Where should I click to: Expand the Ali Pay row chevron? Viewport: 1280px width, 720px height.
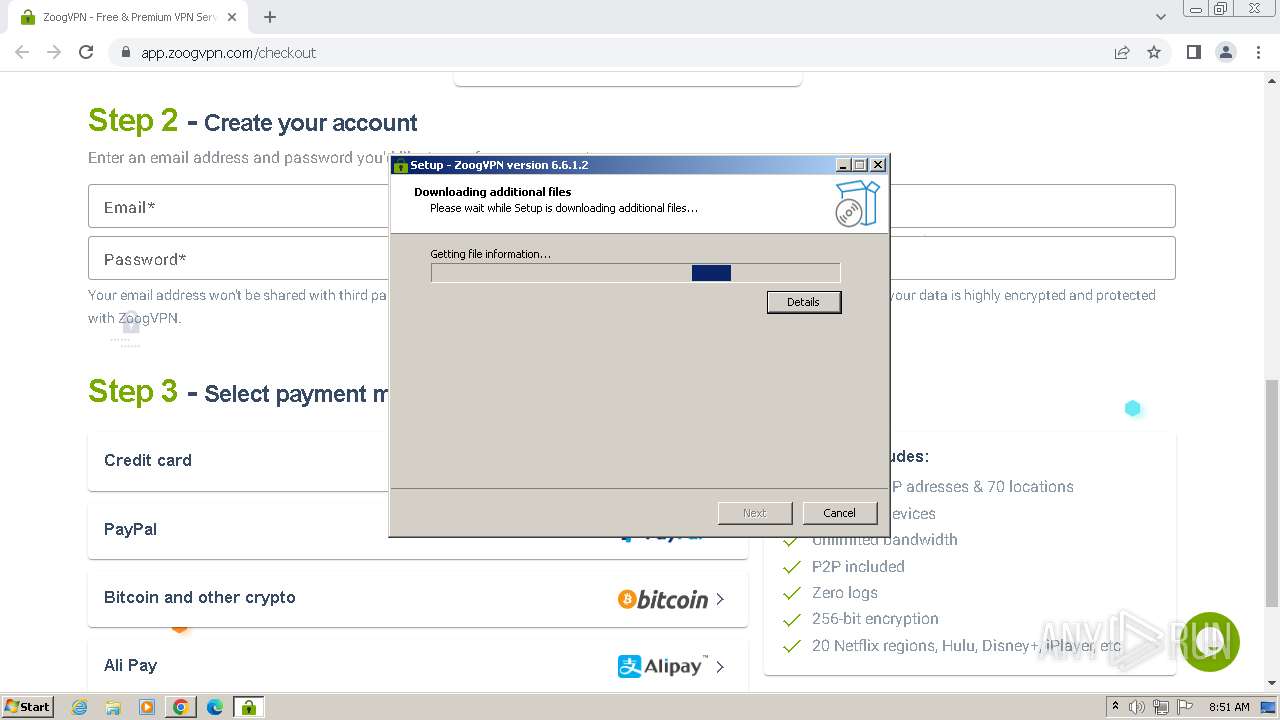[720, 666]
